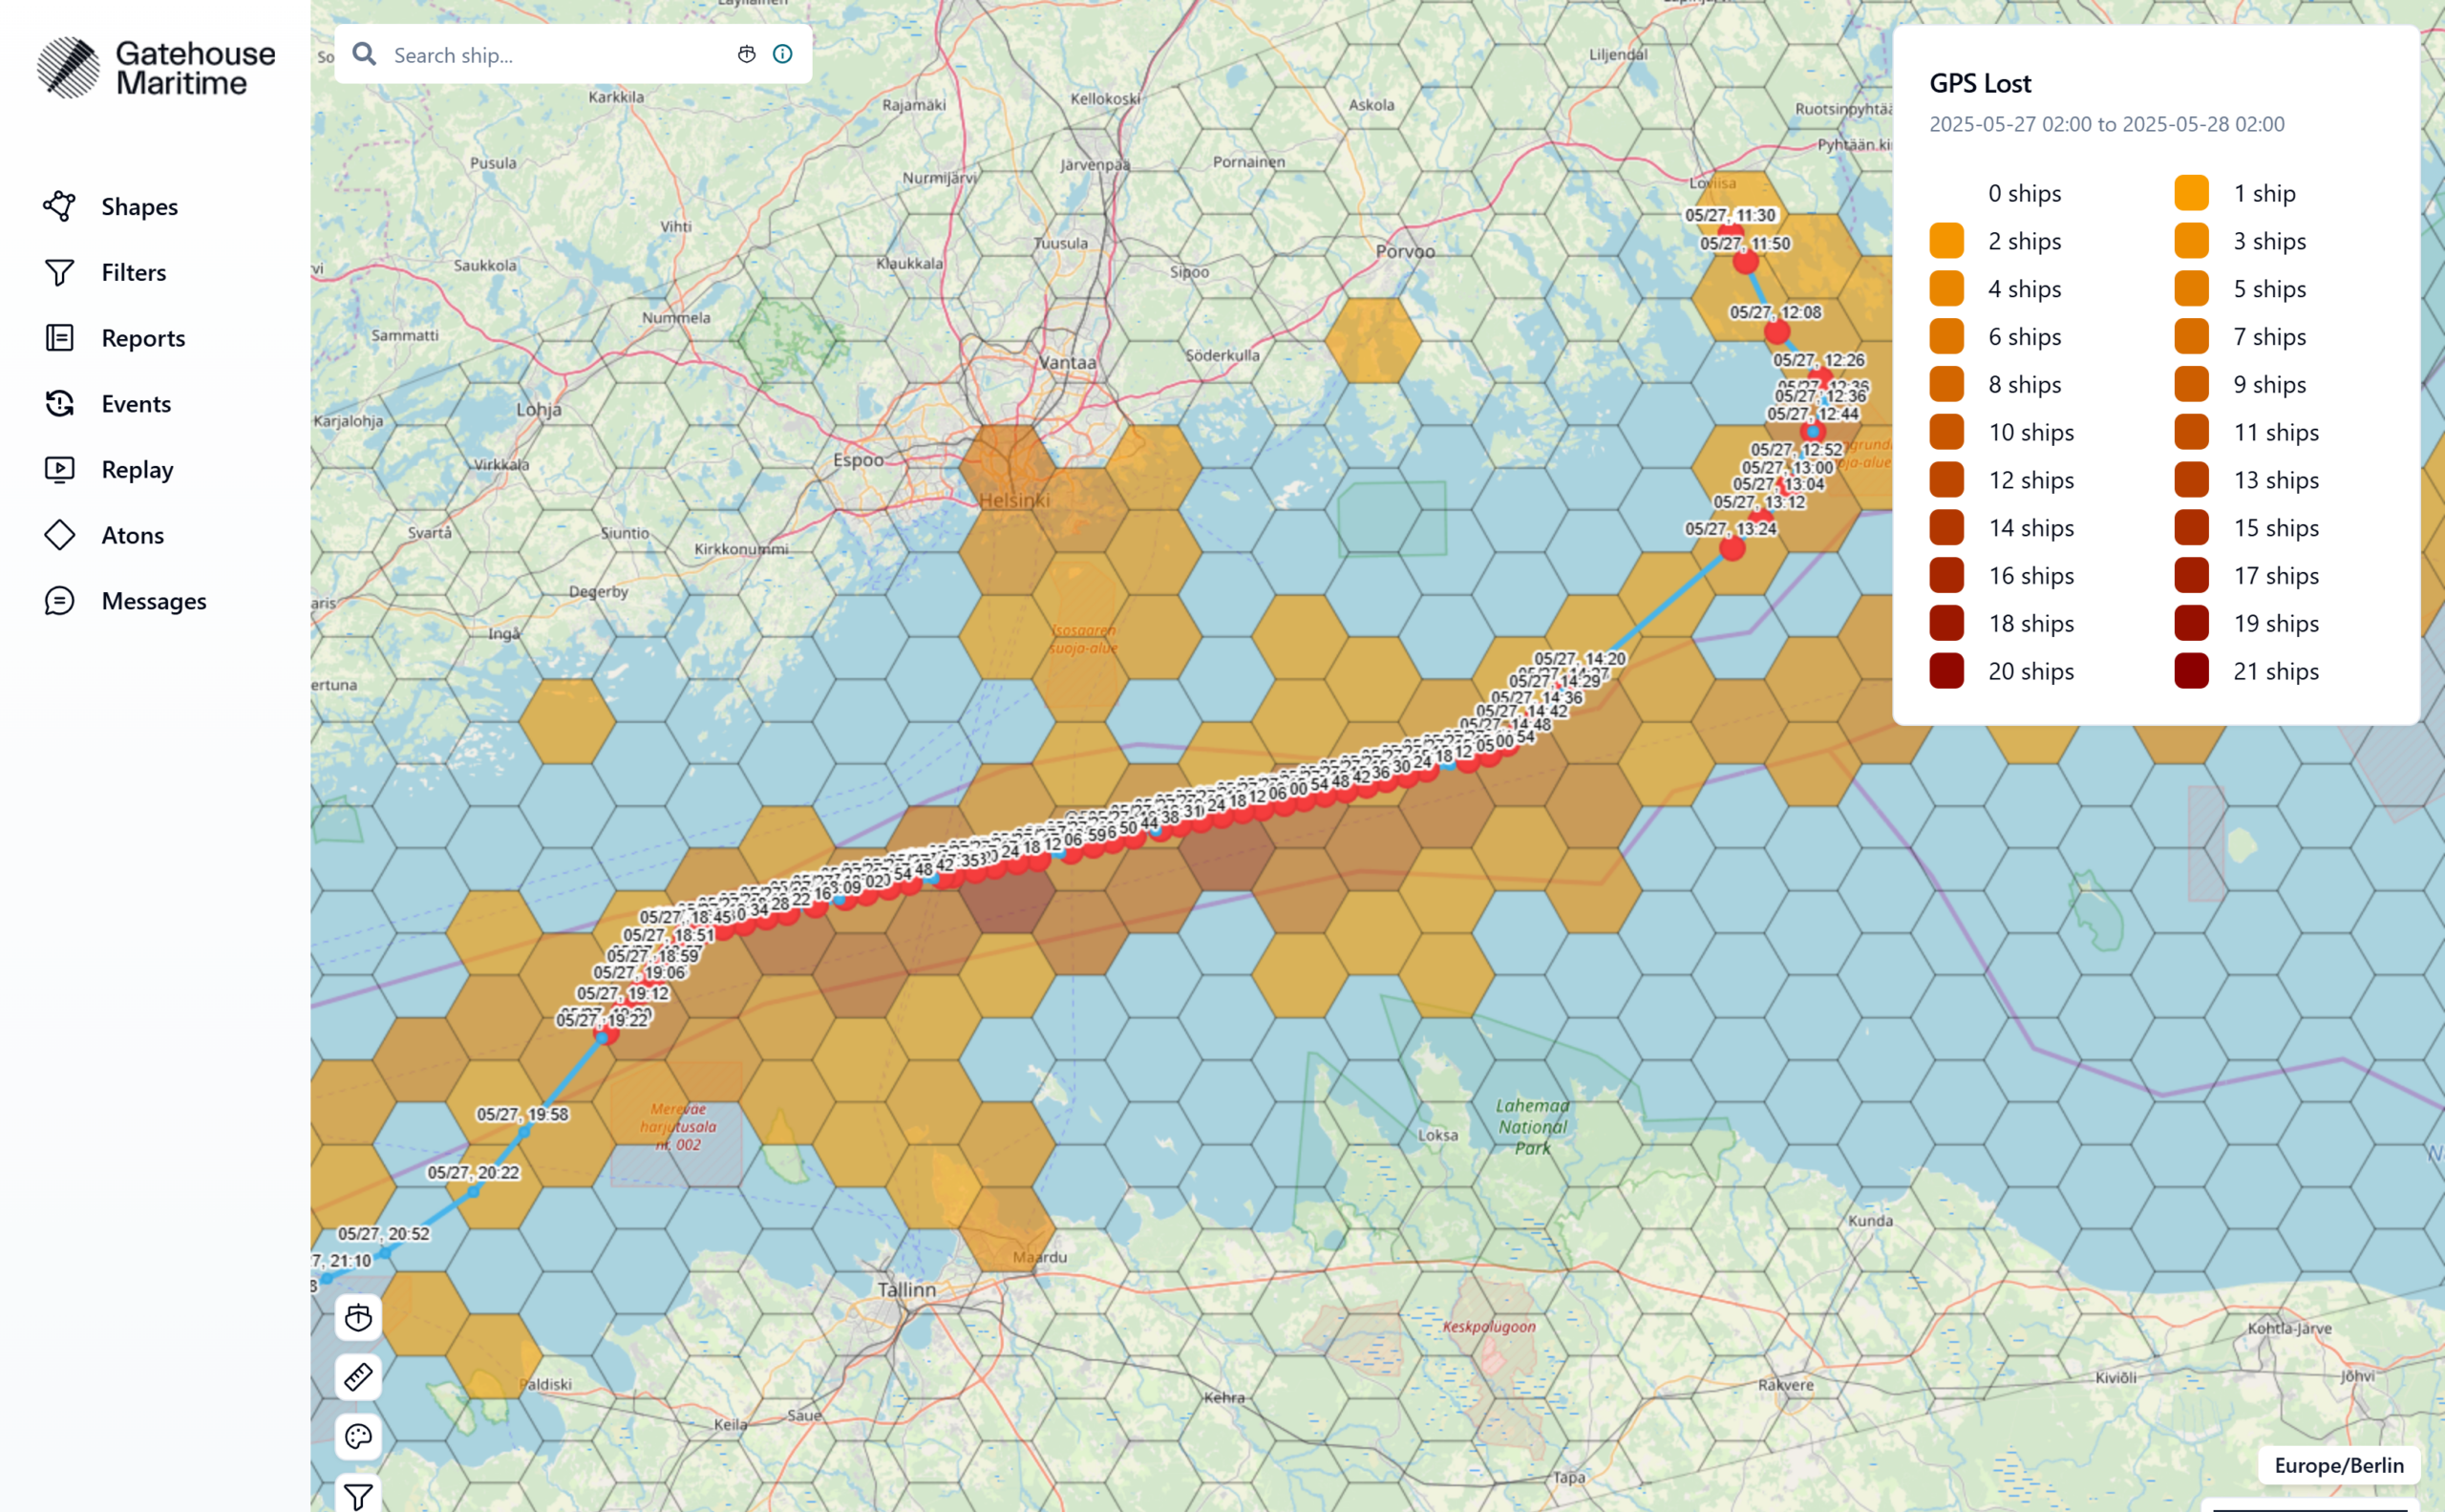
Task: Select the ruler measure tool
Action: coord(358,1377)
